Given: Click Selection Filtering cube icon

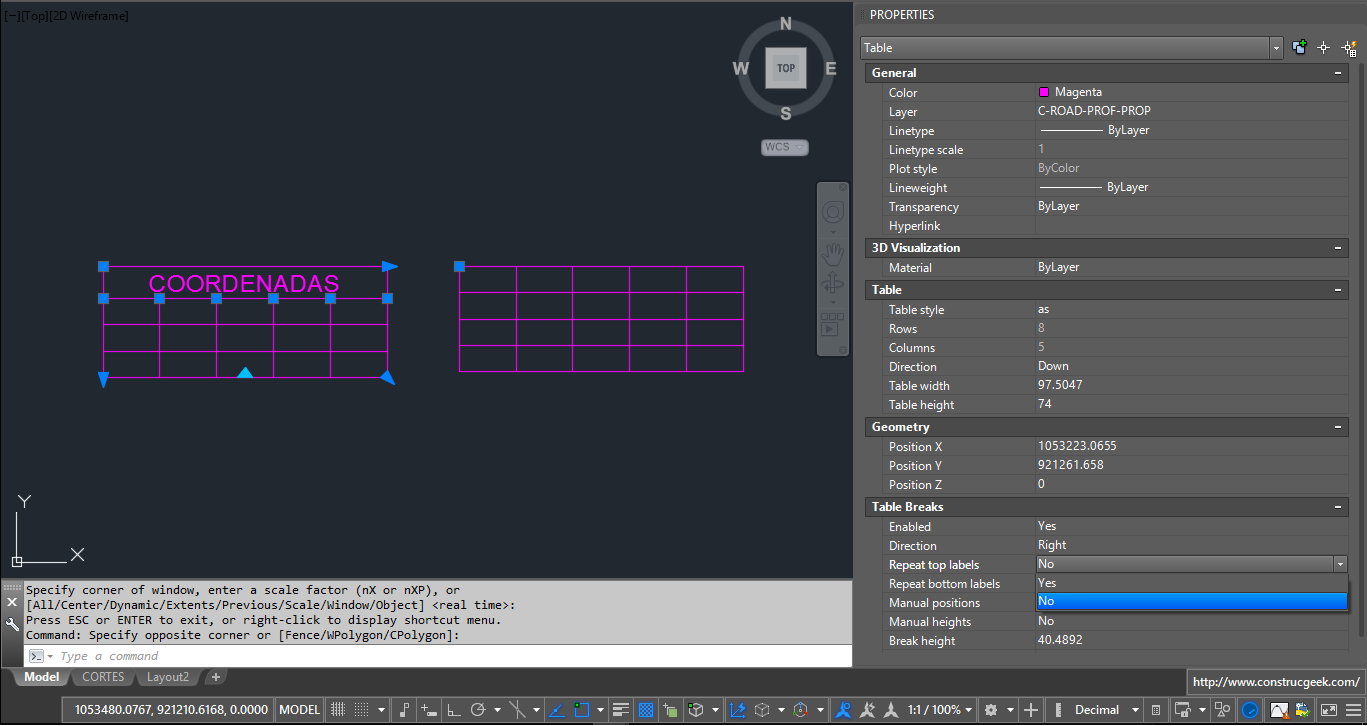Looking at the screenshot, I should coord(762,710).
